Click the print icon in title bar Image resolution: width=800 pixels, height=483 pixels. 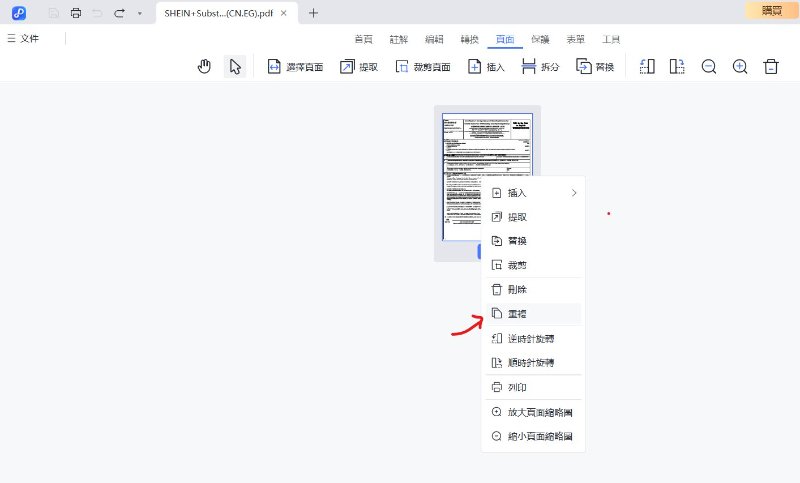(76, 13)
